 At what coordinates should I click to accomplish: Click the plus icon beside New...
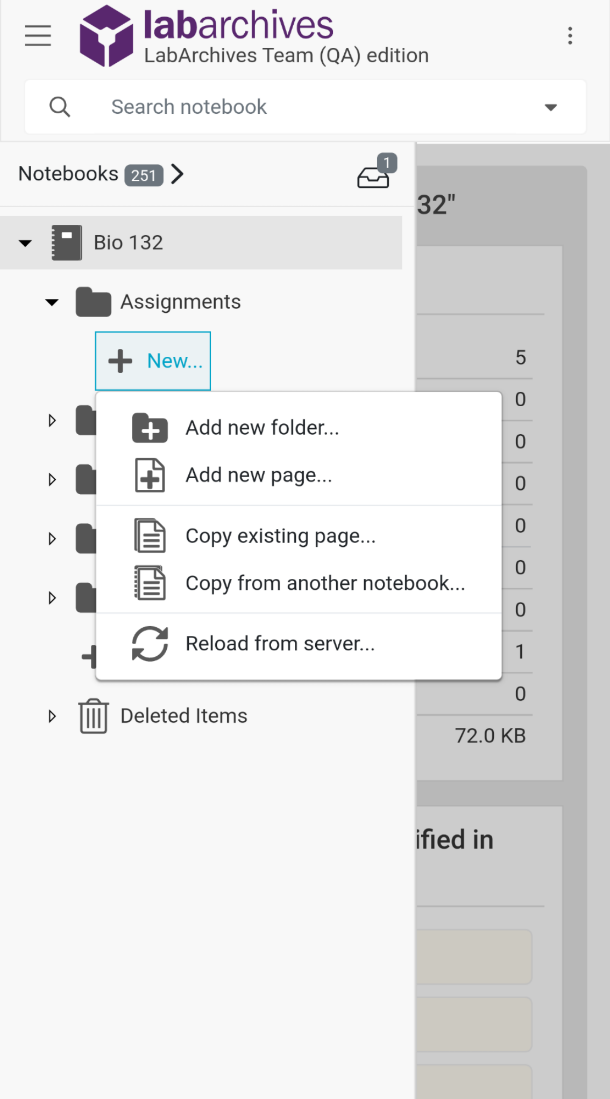(x=120, y=361)
